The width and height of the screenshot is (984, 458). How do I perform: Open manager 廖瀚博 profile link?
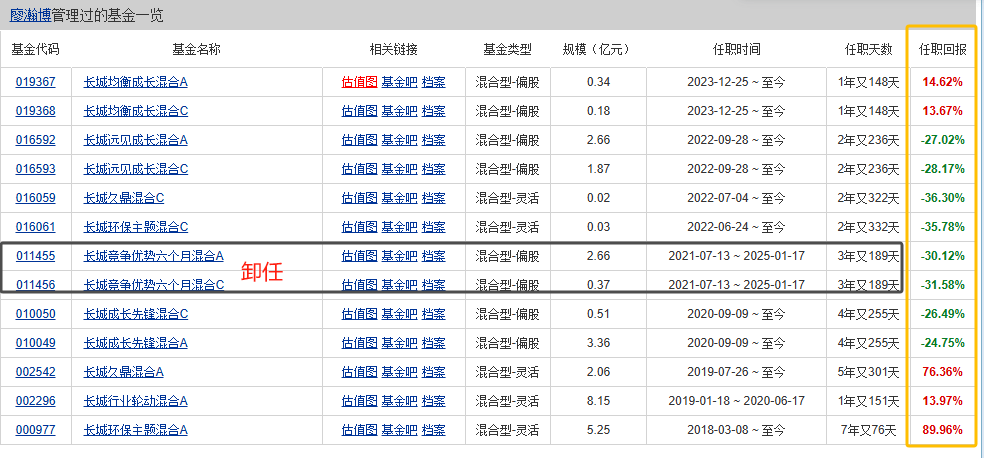tap(30, 16)
